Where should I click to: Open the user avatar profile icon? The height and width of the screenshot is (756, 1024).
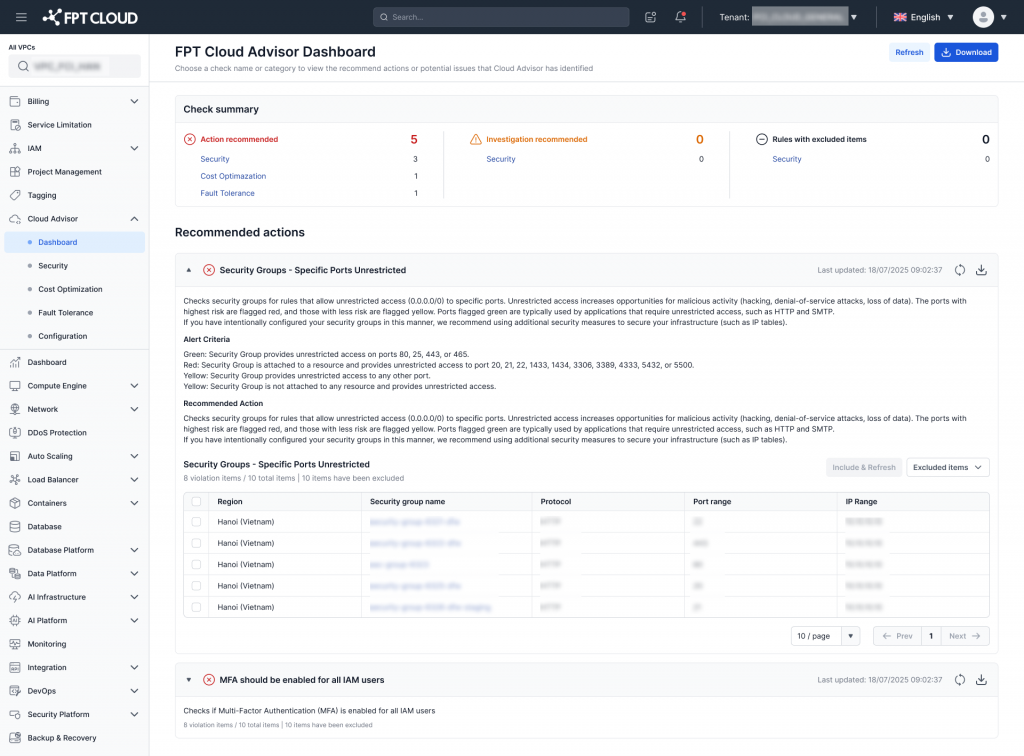click(983, 17)
